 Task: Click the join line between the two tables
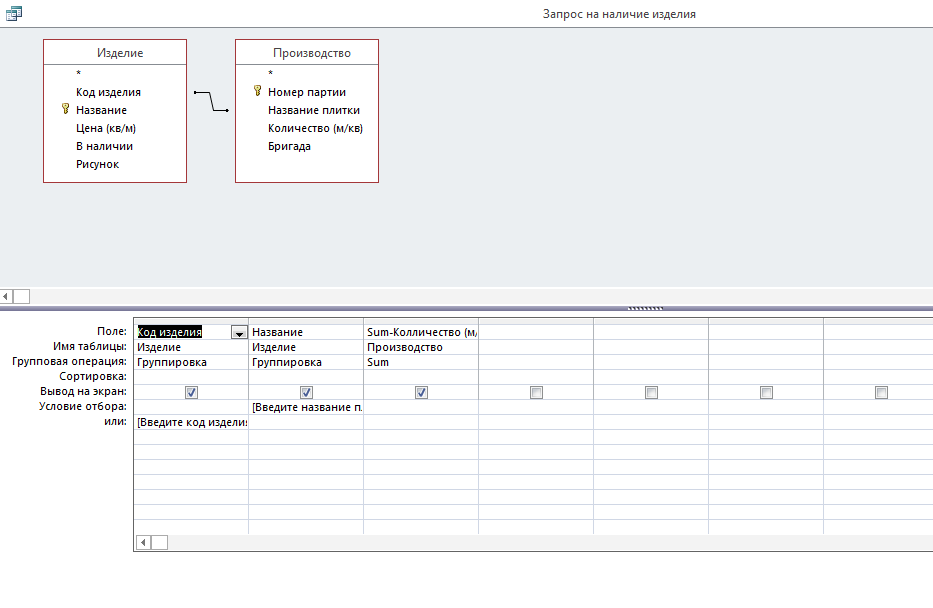point(211,101)
